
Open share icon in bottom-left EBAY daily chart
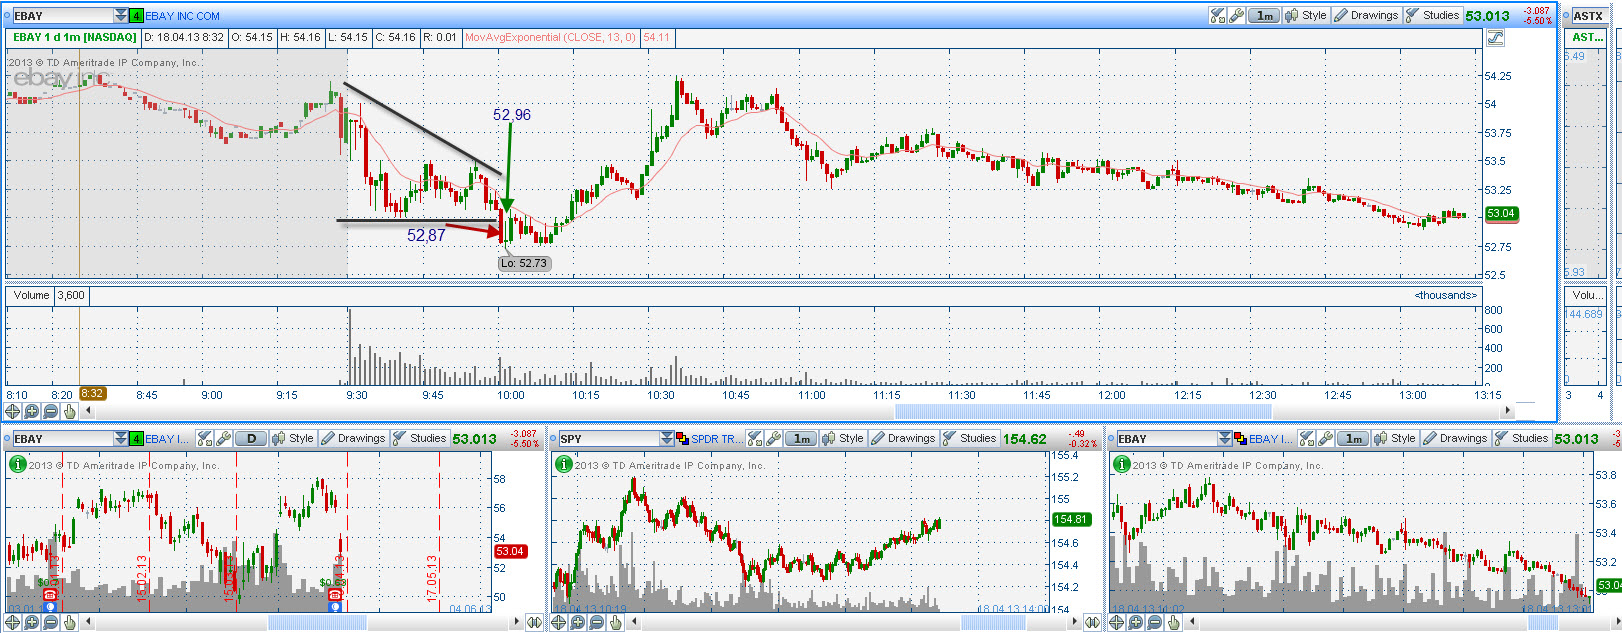[204, 439]
